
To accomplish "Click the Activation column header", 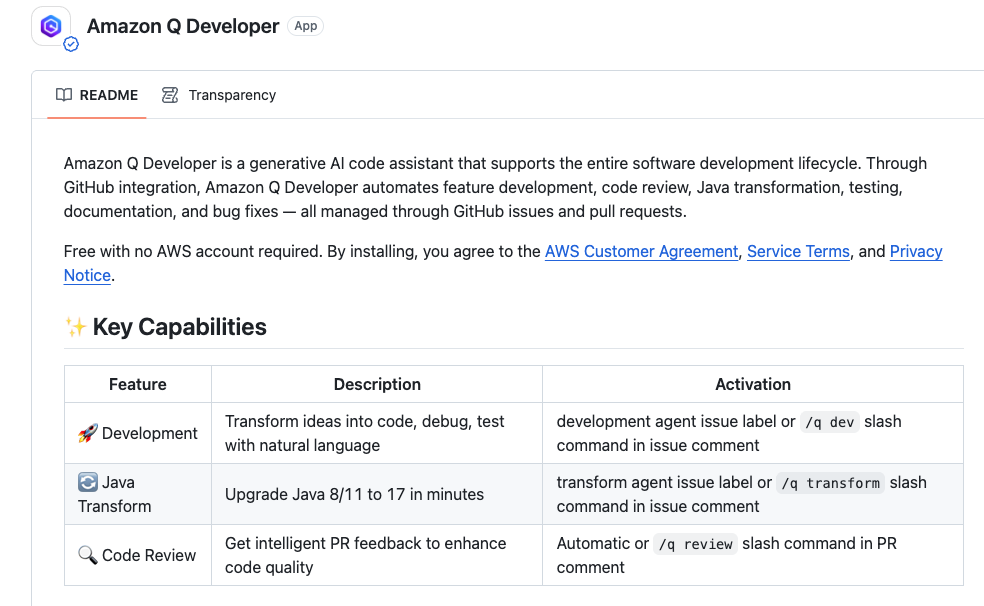I will (x=752, y=384).
